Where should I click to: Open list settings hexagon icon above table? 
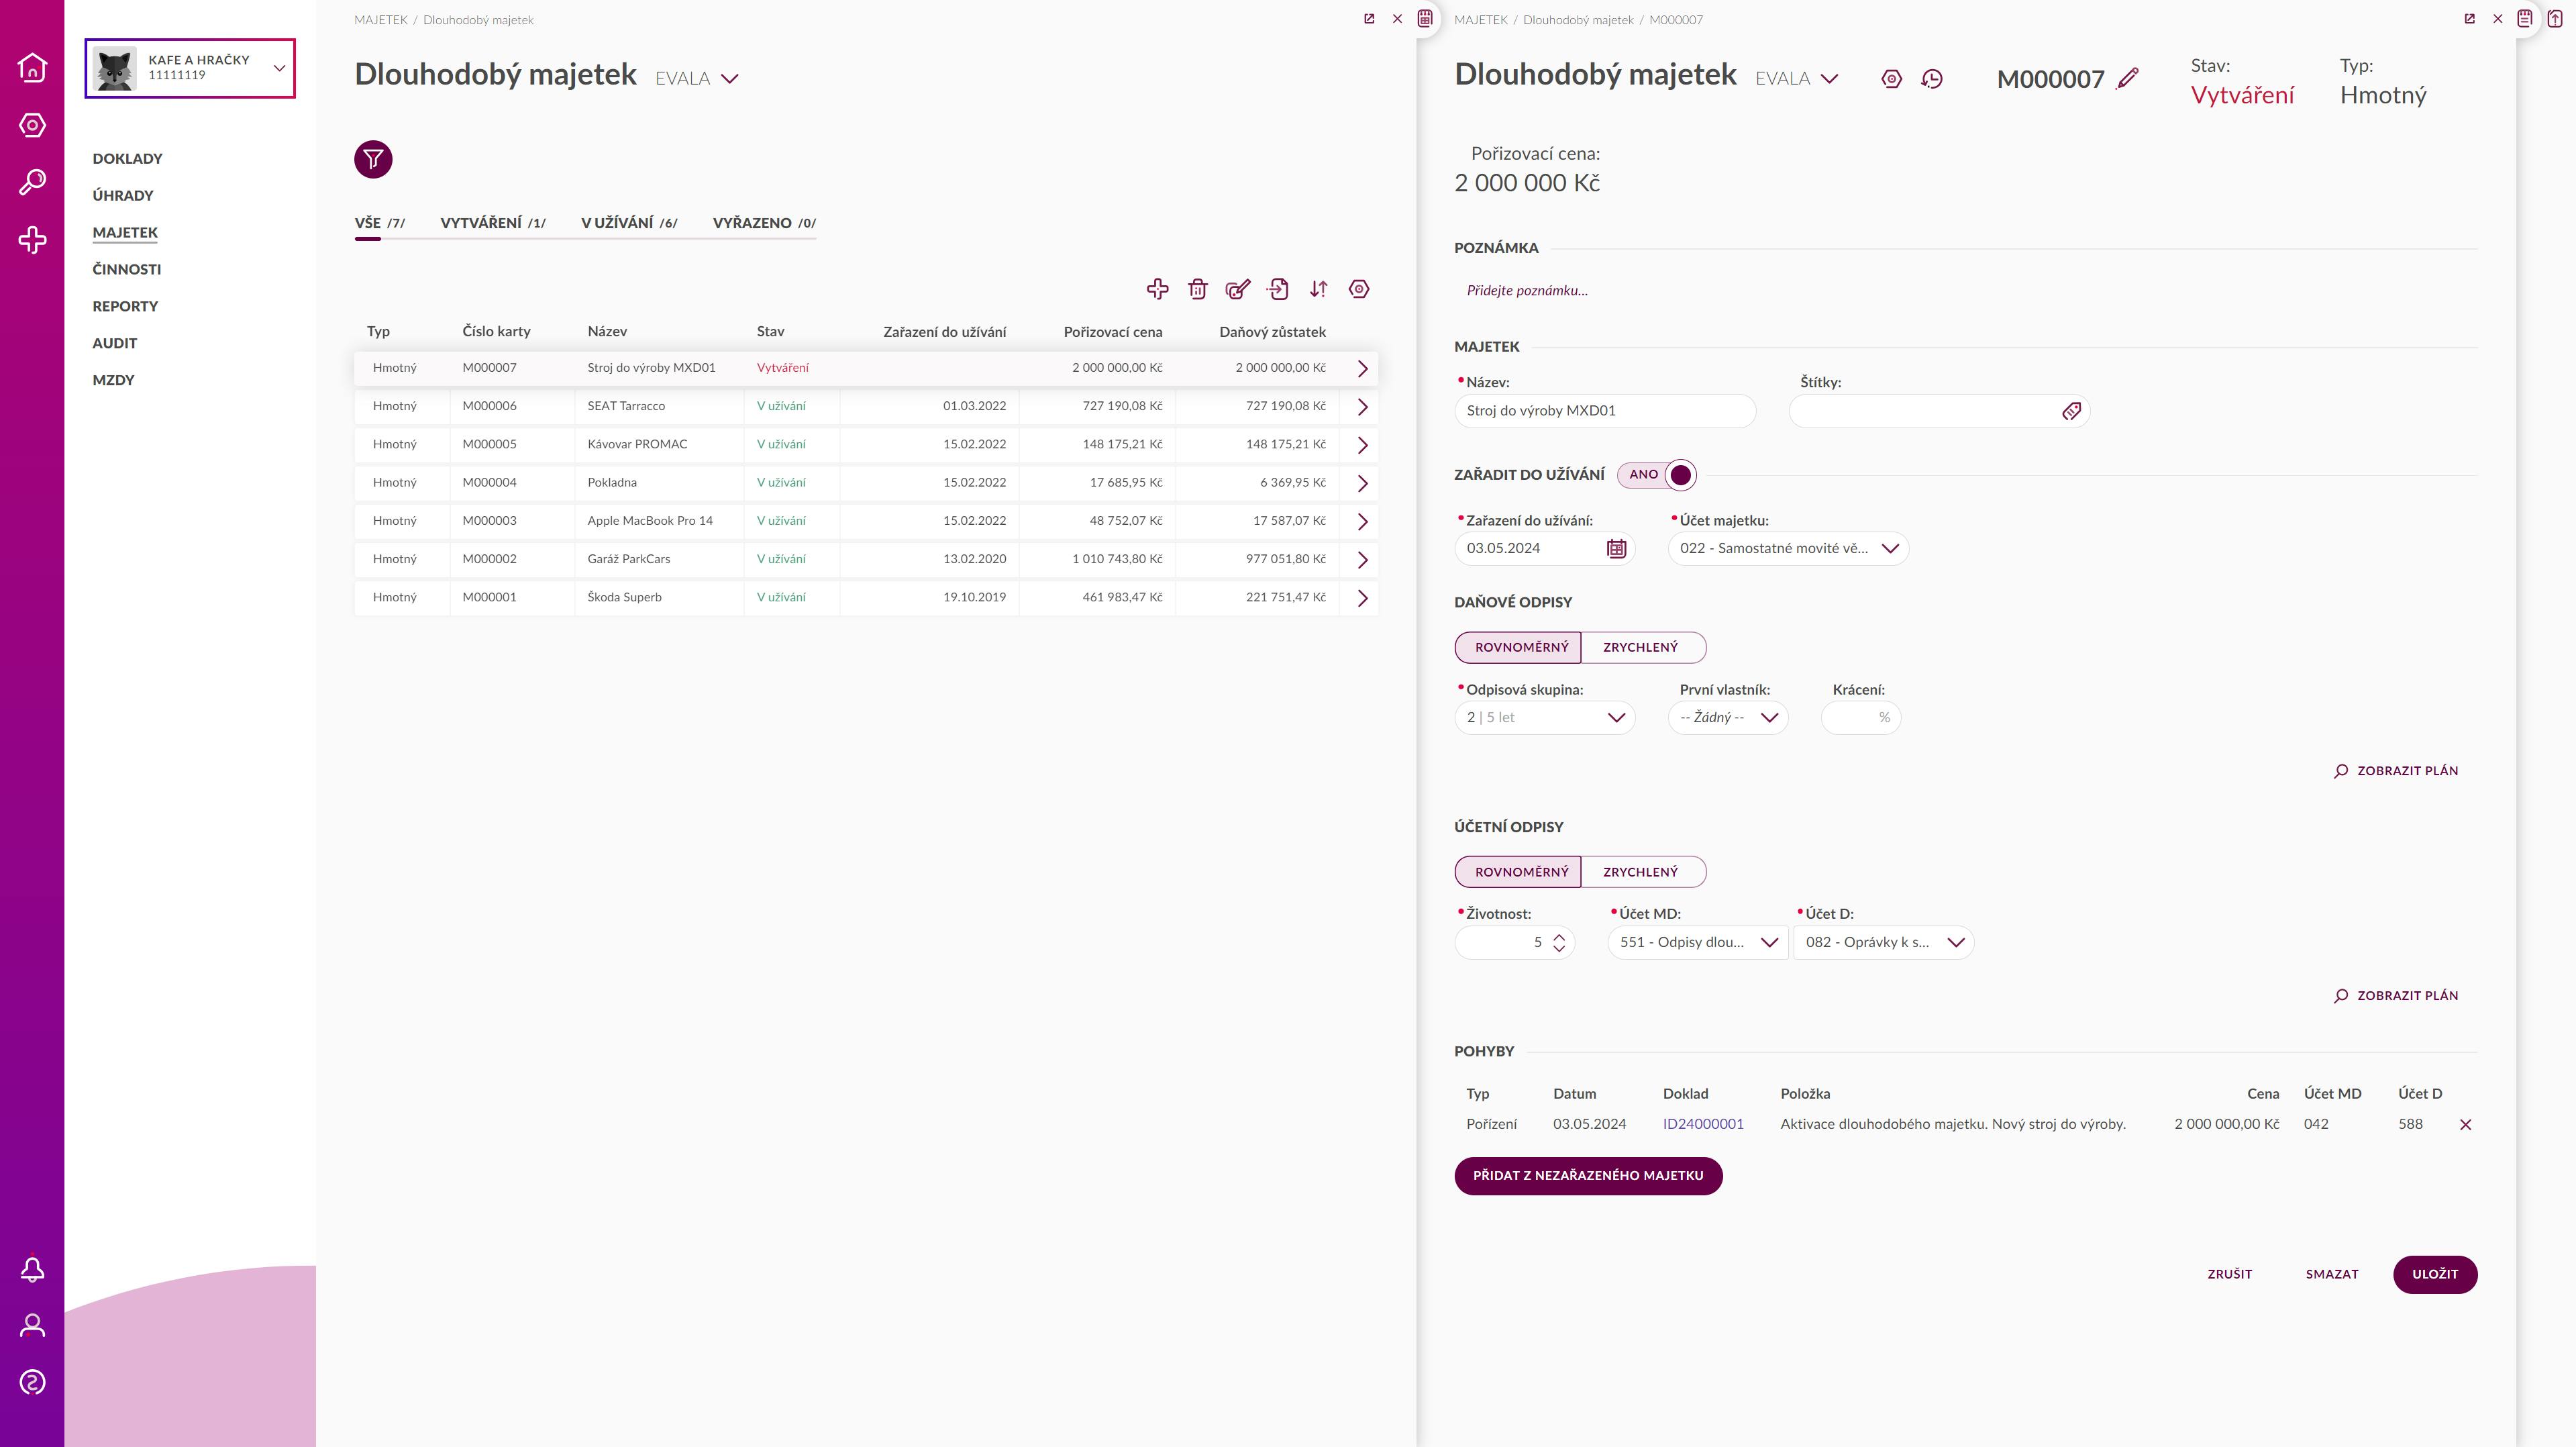click(1359, 289)
